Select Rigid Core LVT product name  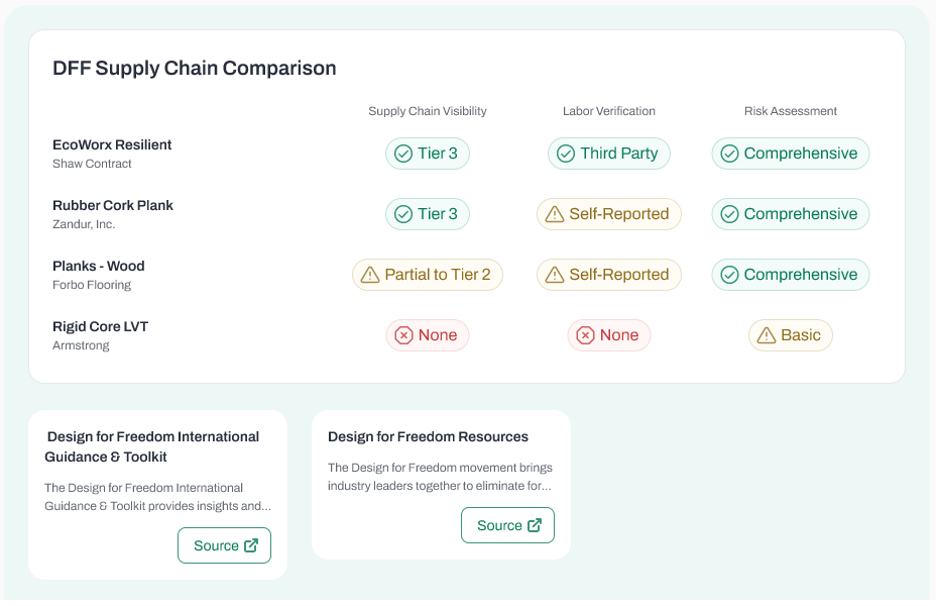[100, 327]
